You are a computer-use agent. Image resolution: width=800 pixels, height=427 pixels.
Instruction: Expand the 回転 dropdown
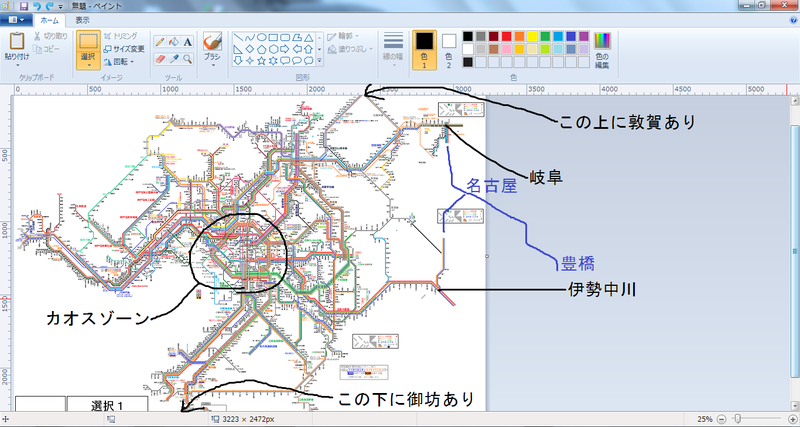pos(118,62)
